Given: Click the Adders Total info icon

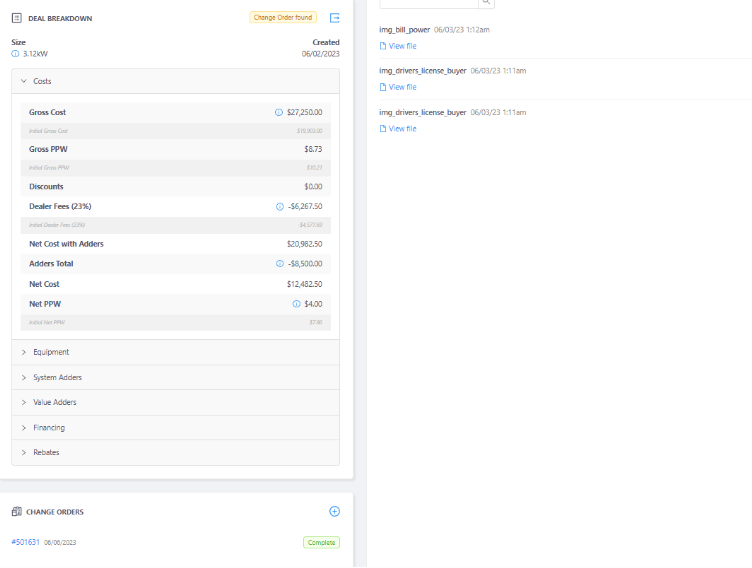Looking at the screenshot, I should tap(278, 264).
